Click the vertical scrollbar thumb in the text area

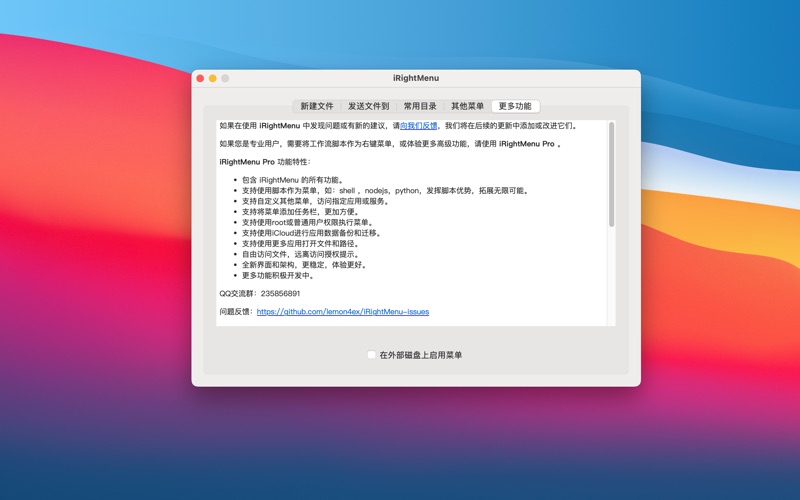611,174
